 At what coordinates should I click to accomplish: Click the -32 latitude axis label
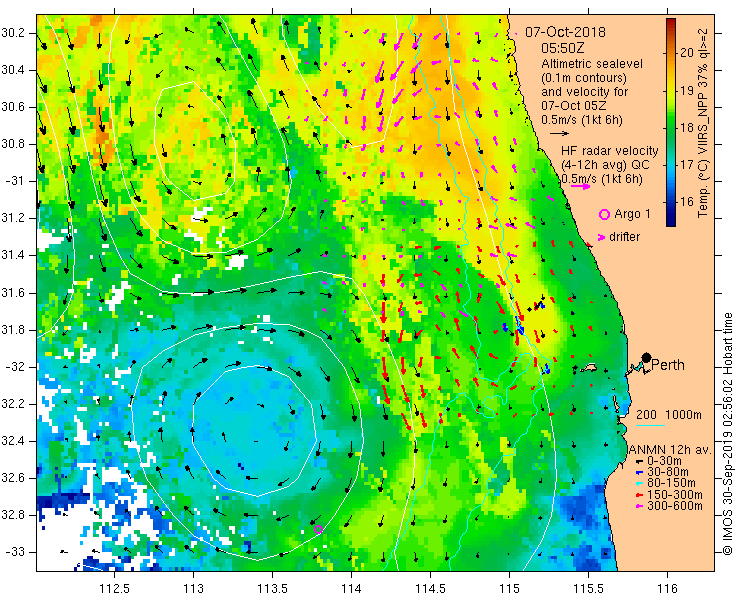pos(16,367)
